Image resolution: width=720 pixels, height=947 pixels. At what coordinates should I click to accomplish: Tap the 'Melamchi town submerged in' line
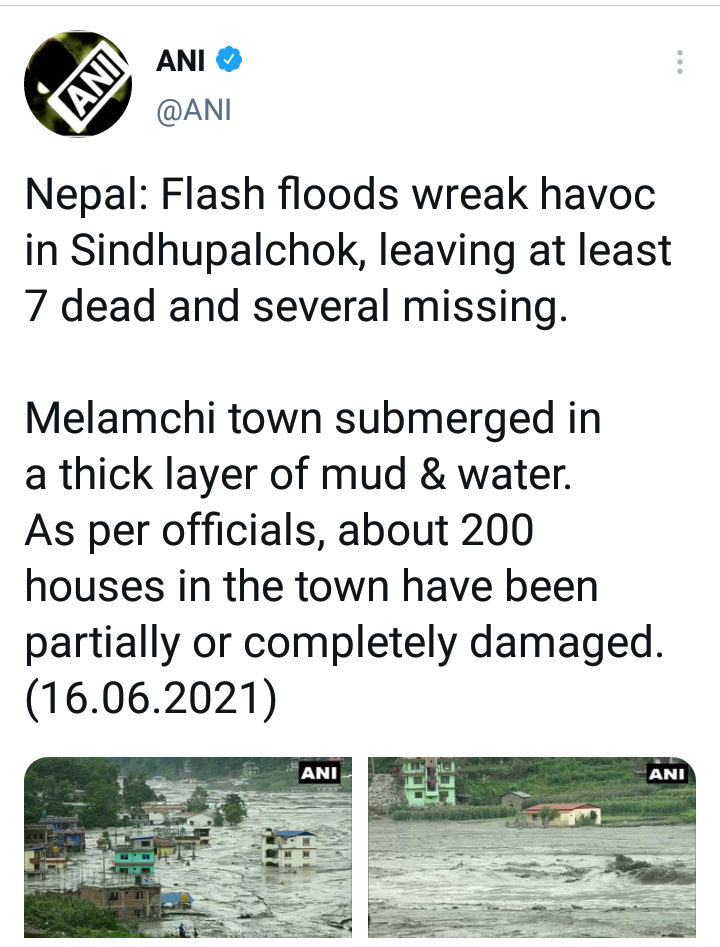point(313,418)
